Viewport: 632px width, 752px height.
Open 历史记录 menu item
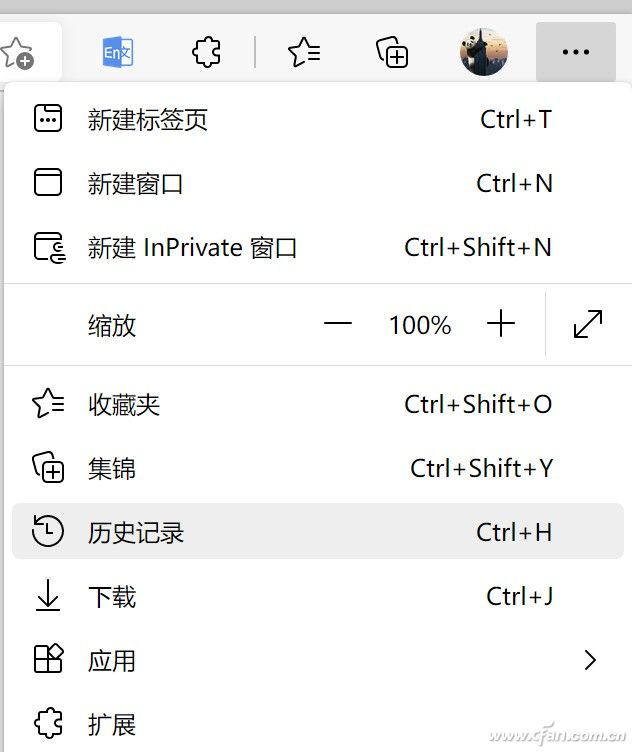tap(136, 532)
